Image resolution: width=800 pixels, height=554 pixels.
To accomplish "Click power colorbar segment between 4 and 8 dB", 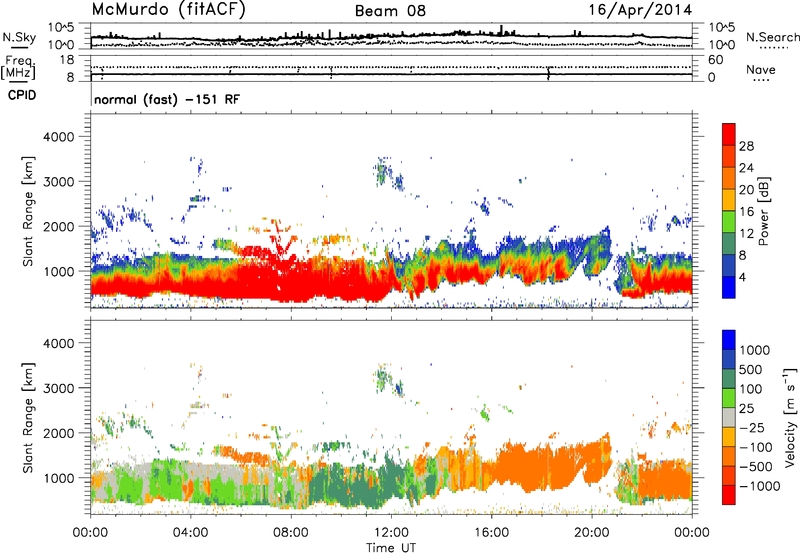I will click(729, 265).
